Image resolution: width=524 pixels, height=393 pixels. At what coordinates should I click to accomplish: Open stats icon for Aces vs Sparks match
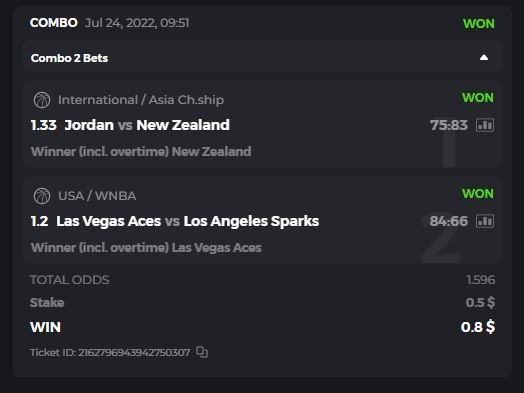(485, 221)
